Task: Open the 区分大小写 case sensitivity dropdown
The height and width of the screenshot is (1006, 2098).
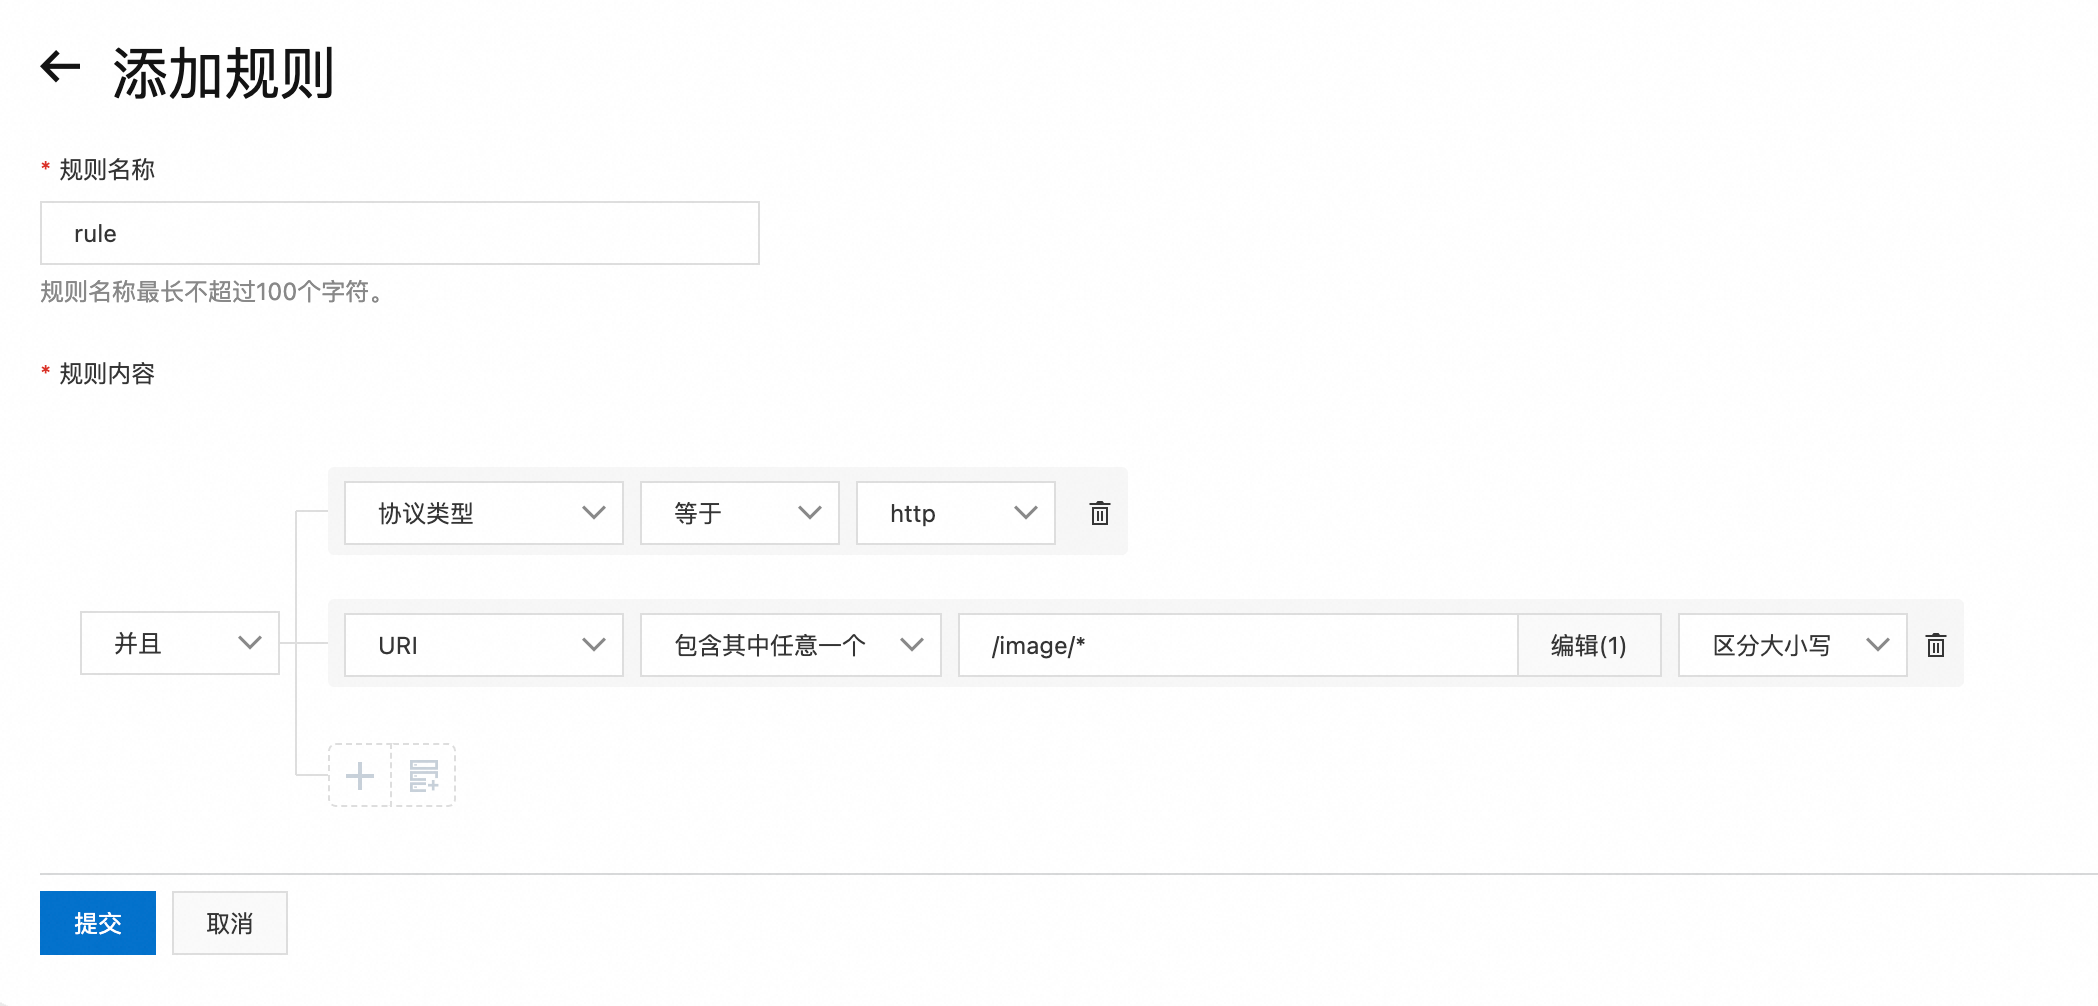Action: pos(1793,645)
